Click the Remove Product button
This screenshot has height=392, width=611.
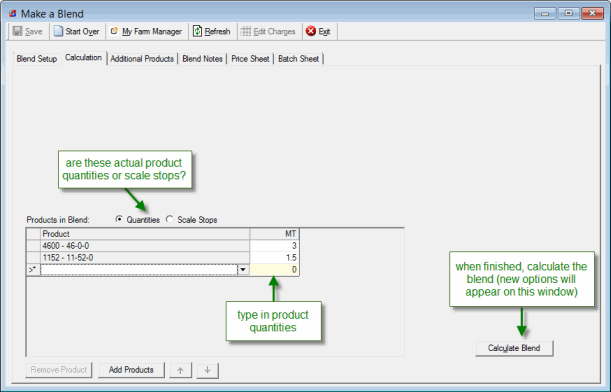pos(59,370)
